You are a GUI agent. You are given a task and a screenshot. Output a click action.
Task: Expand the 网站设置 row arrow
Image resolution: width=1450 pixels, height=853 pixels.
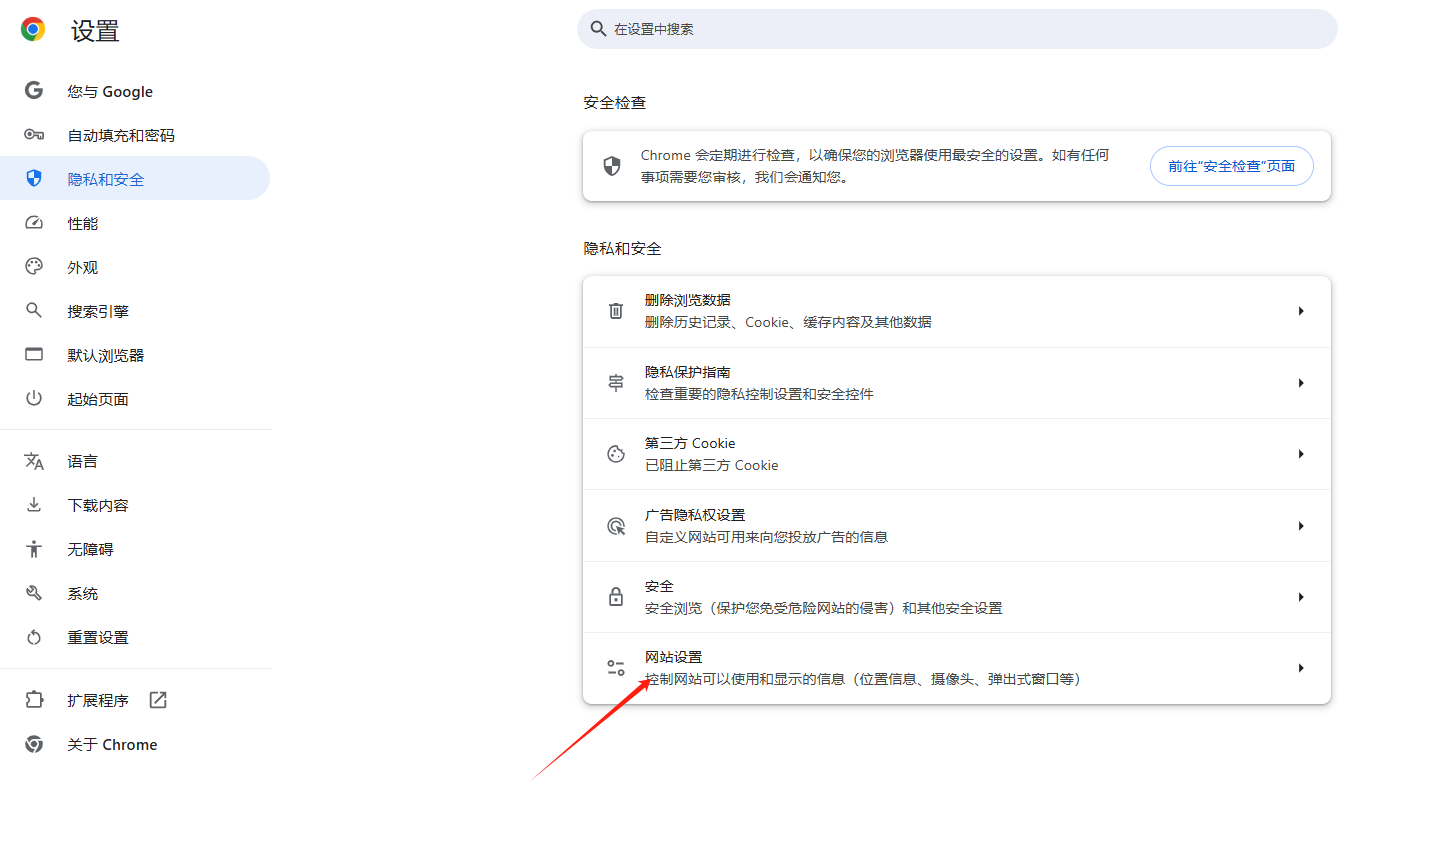[x=1301, y=668]
